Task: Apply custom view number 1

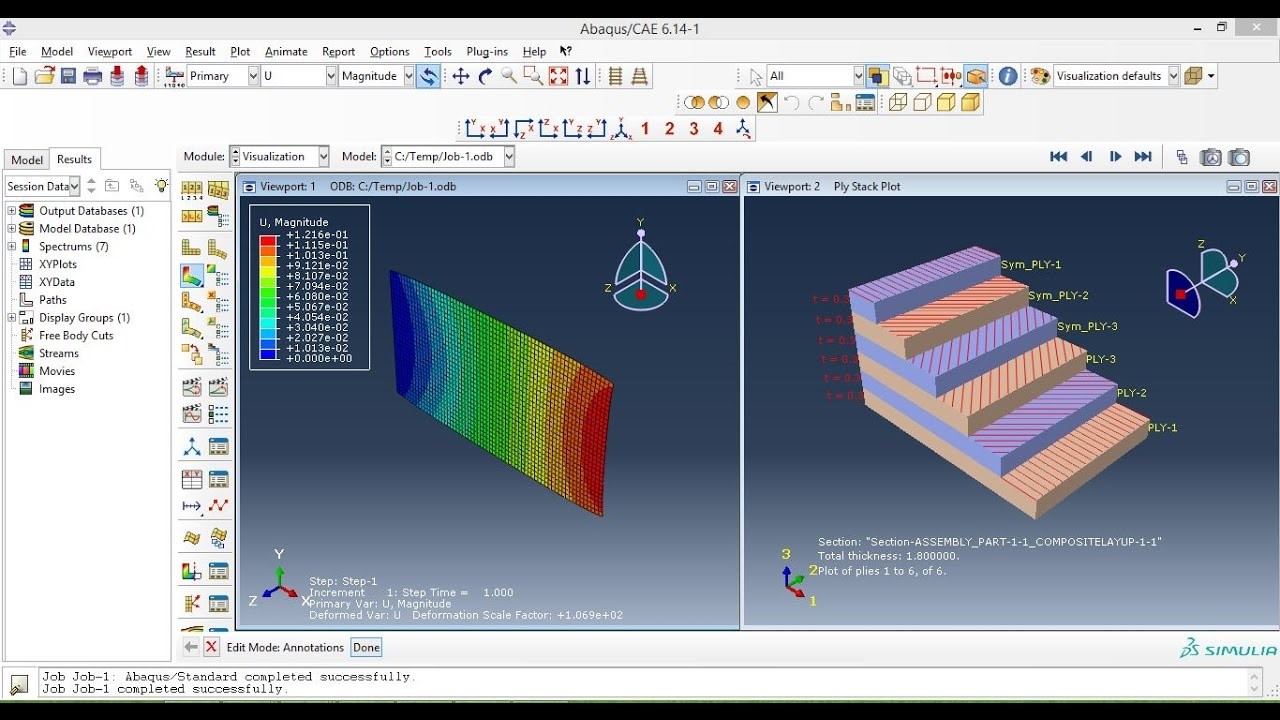Action: tap(646, 129)
